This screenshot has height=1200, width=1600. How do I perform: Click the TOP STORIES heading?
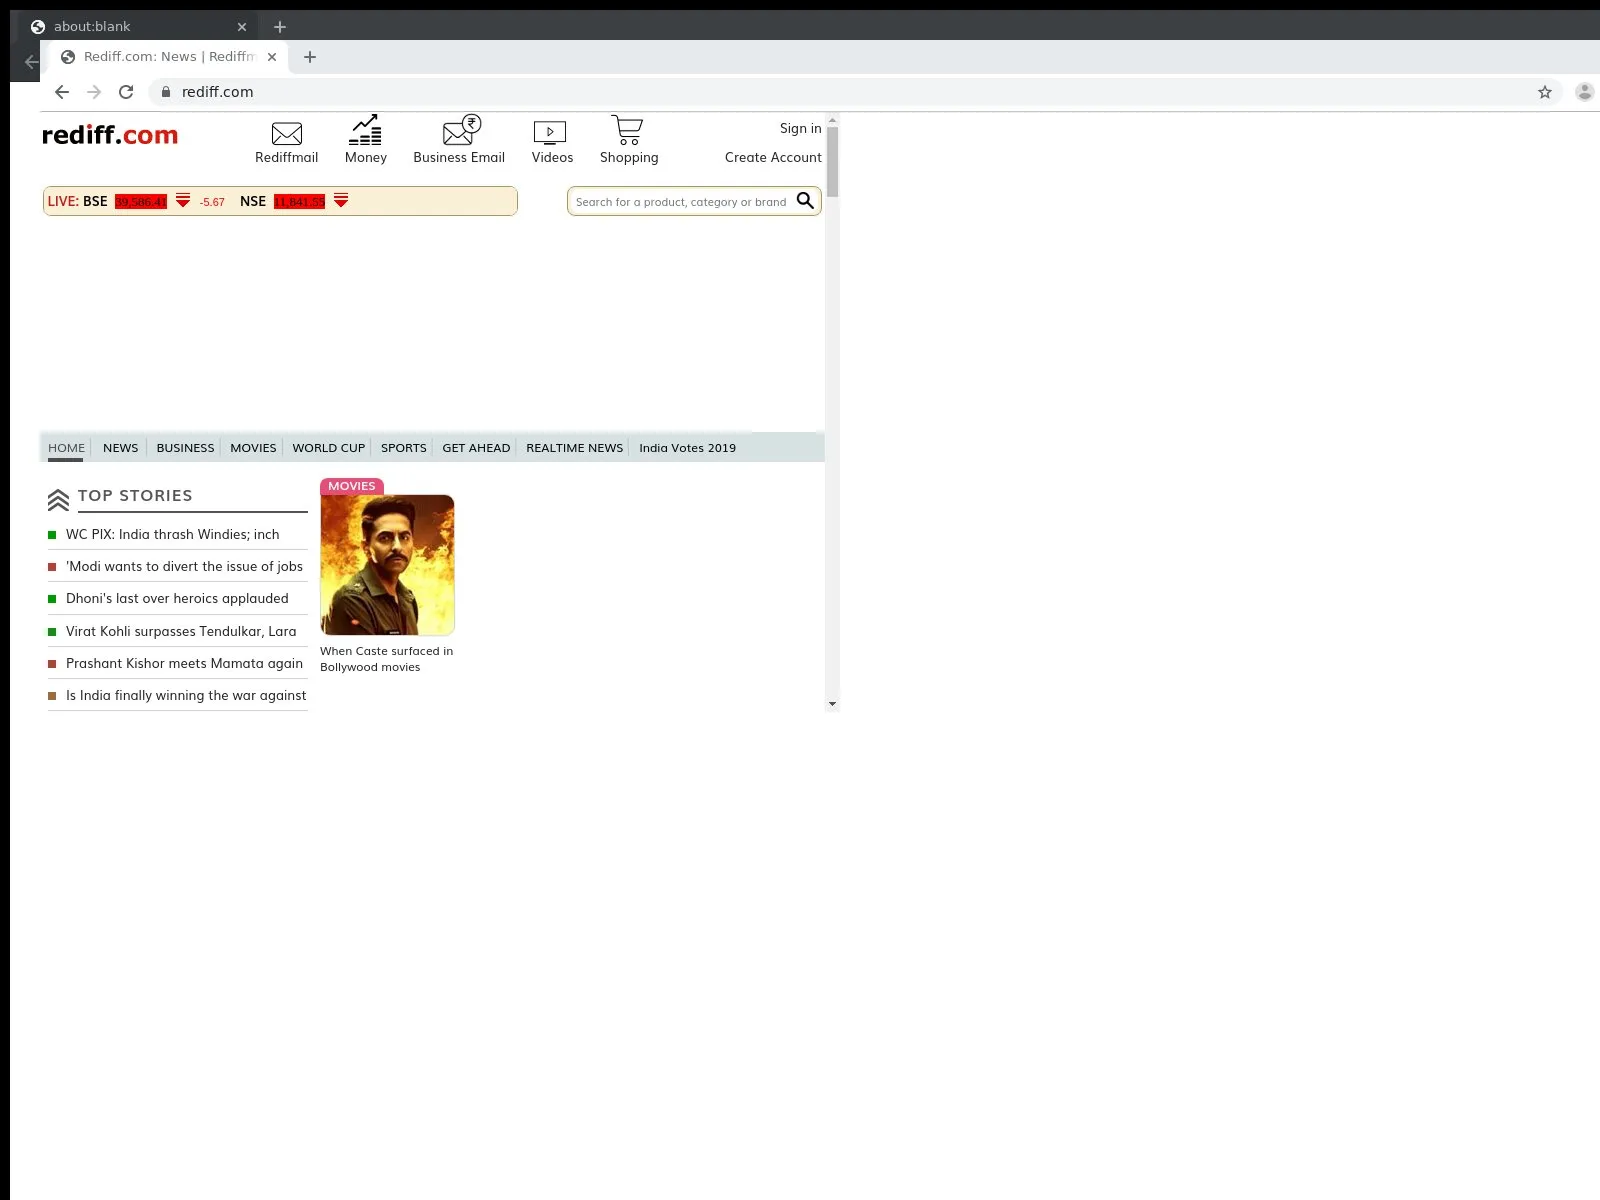tap(135, 495)
